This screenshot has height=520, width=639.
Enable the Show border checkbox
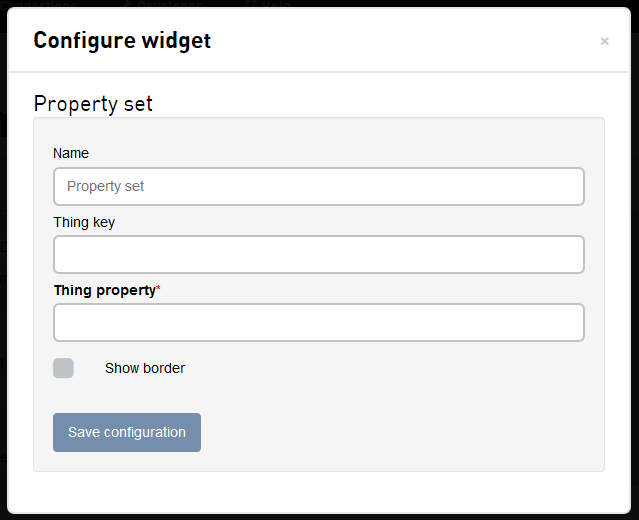click(63, 368)
